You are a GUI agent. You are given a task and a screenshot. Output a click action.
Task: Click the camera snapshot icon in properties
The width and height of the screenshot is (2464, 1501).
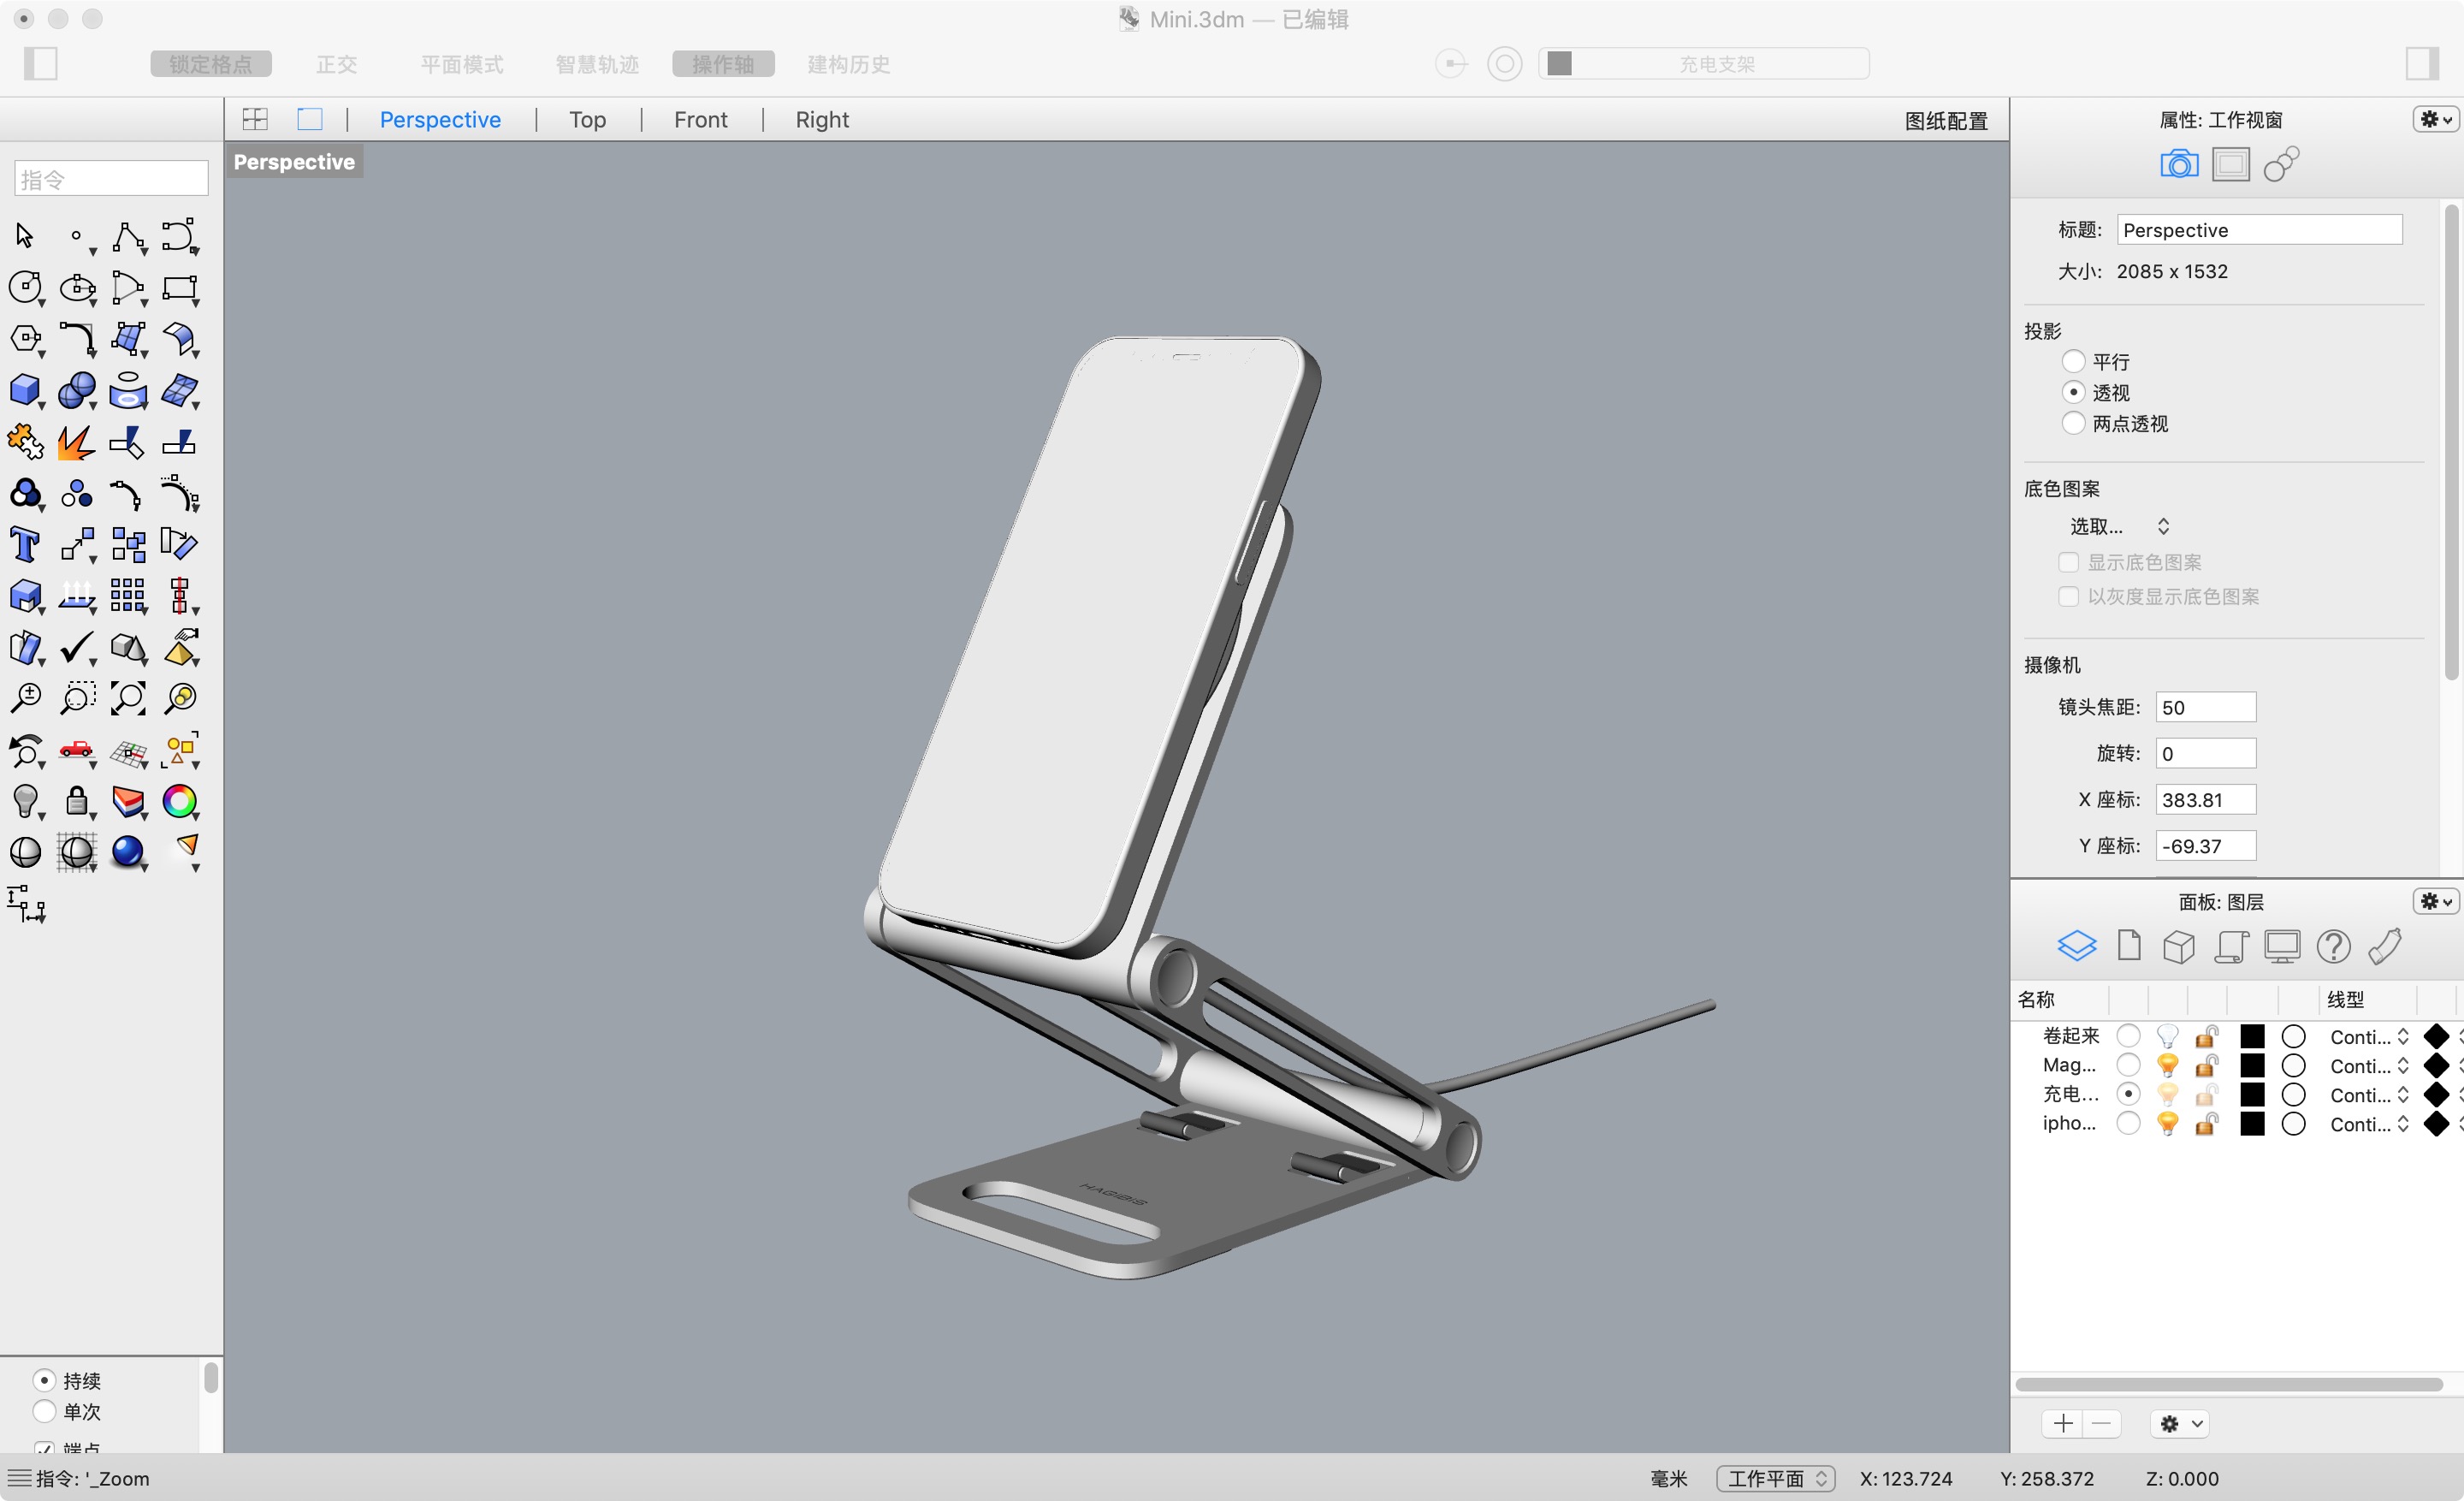pos(2180,163)
